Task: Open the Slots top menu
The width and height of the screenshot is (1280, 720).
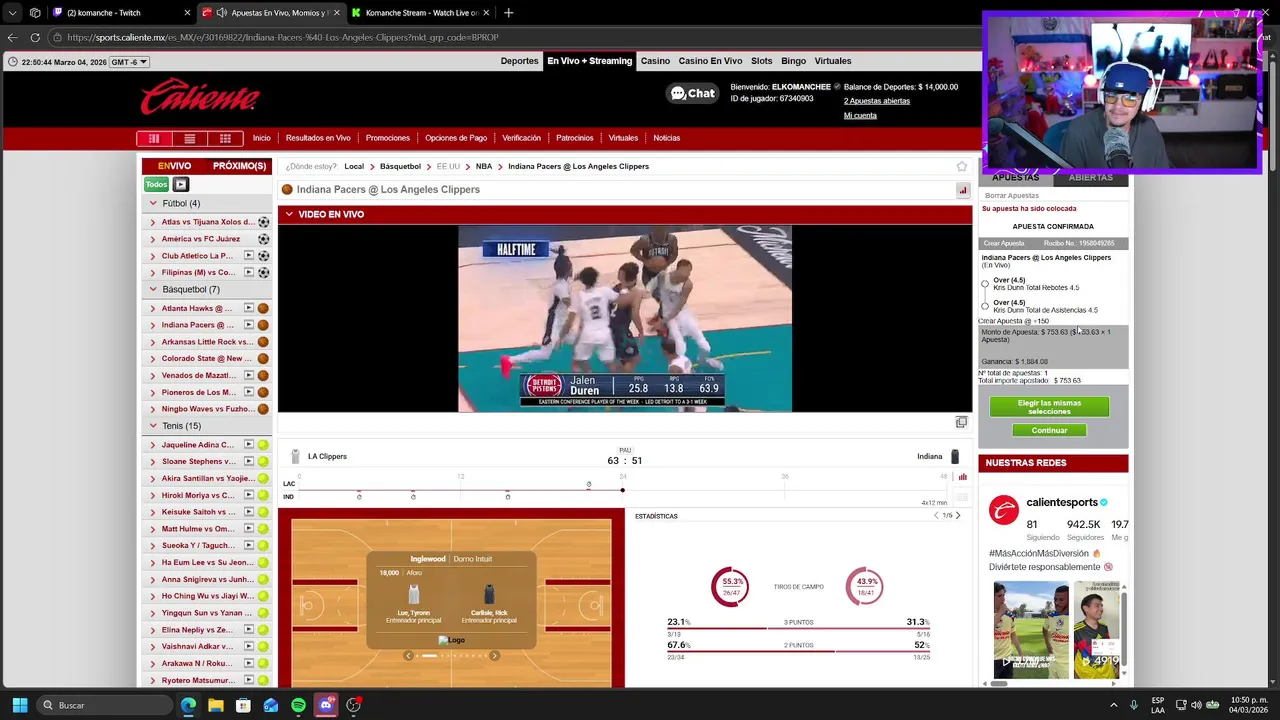Action: click(x=761, y=61)
